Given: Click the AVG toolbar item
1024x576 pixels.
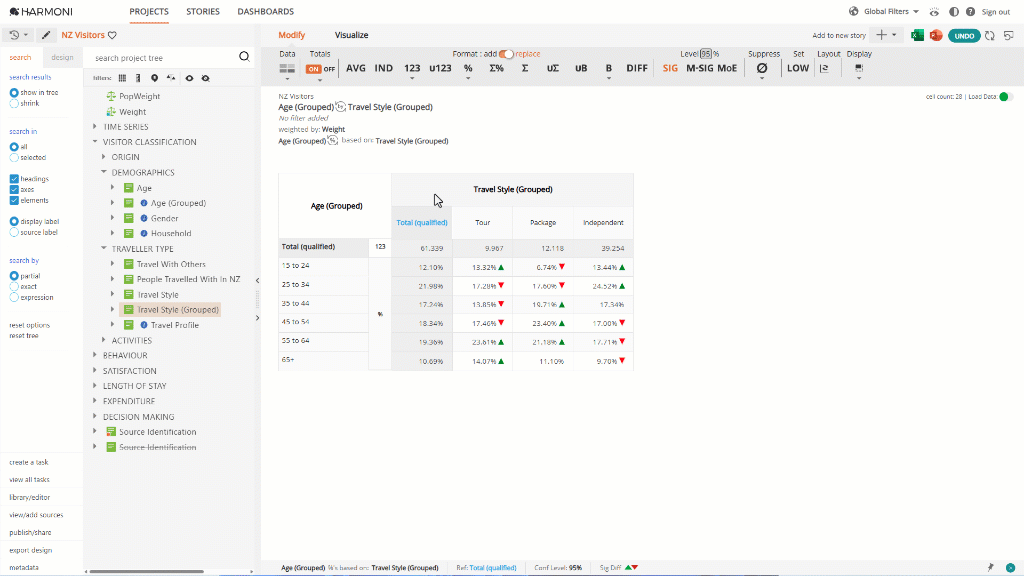Looking at the screenshot, I should [356, 68].
